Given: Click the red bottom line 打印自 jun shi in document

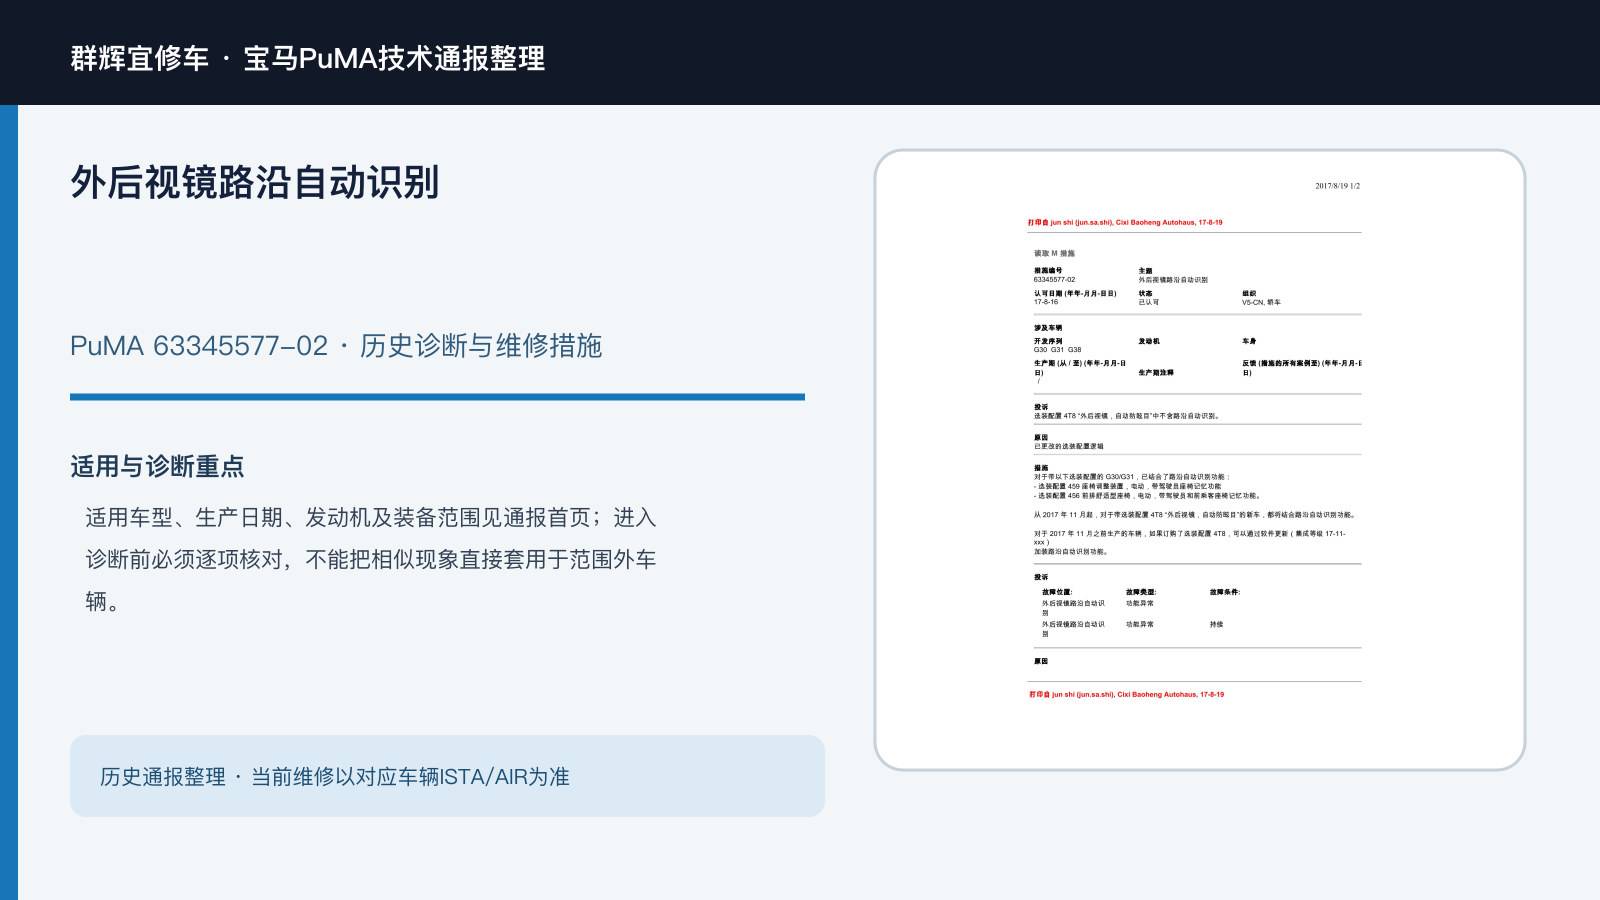Looking at the screenshot, I should click(x=1127, y=694).
